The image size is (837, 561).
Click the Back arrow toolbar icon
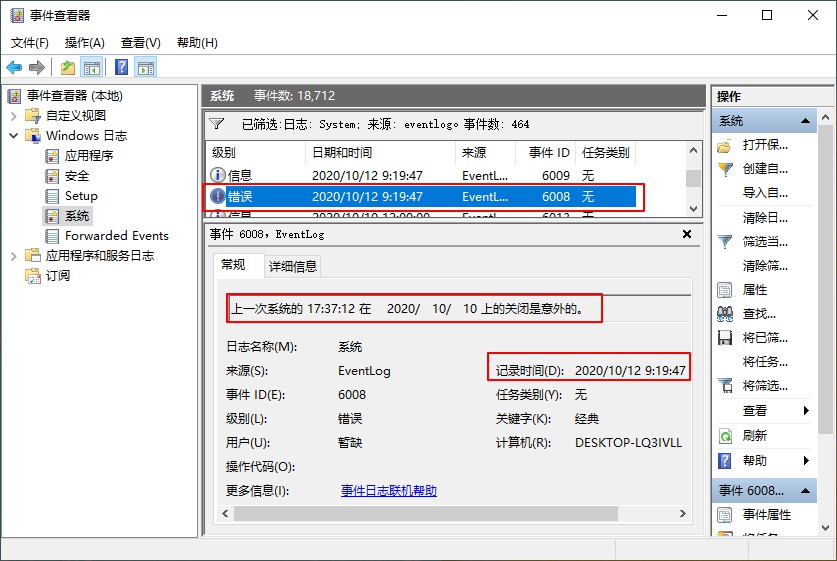coord(14,68)
